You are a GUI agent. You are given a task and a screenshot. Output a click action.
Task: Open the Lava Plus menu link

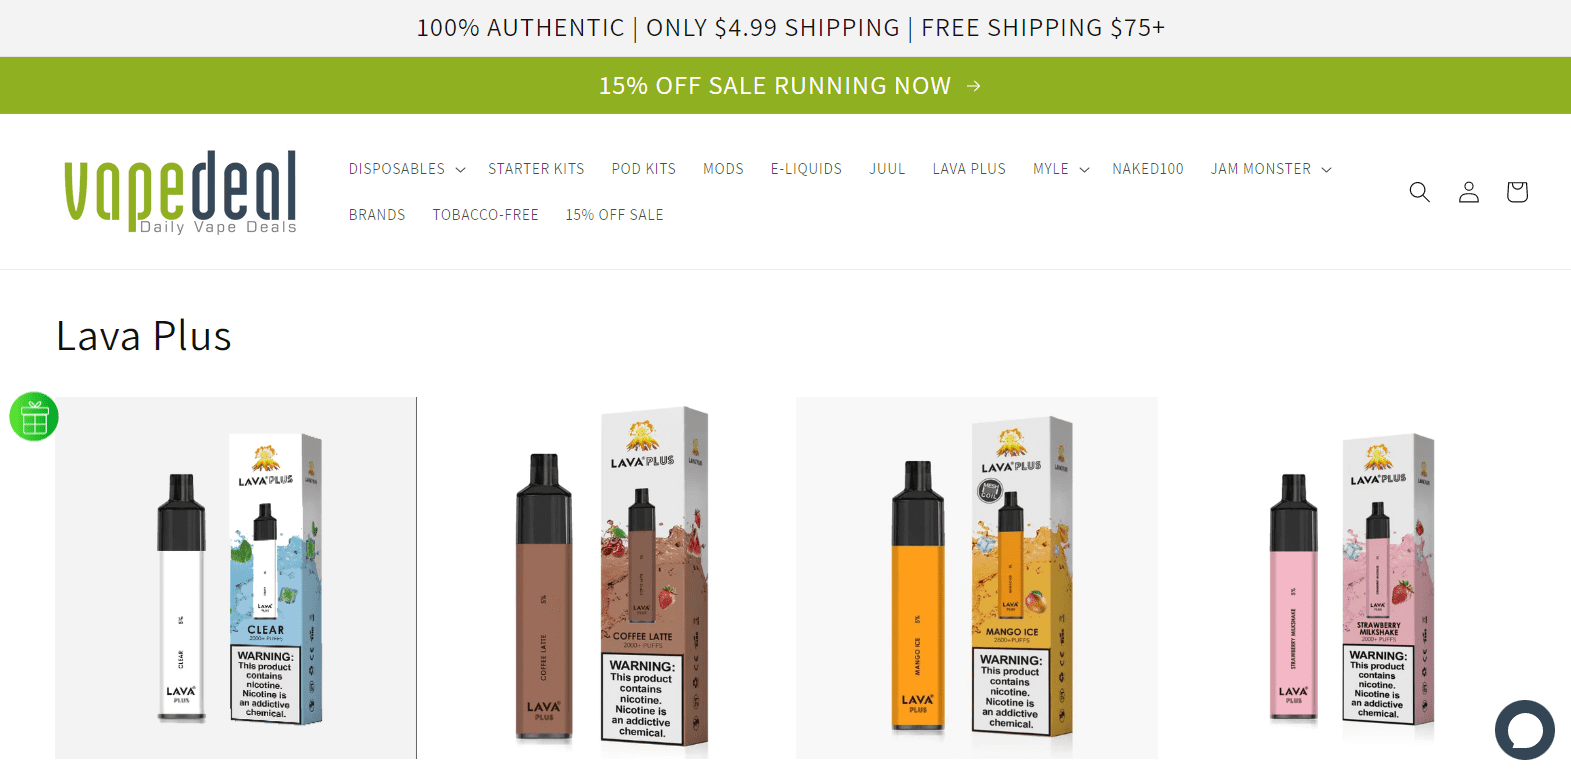pos(969,169)
